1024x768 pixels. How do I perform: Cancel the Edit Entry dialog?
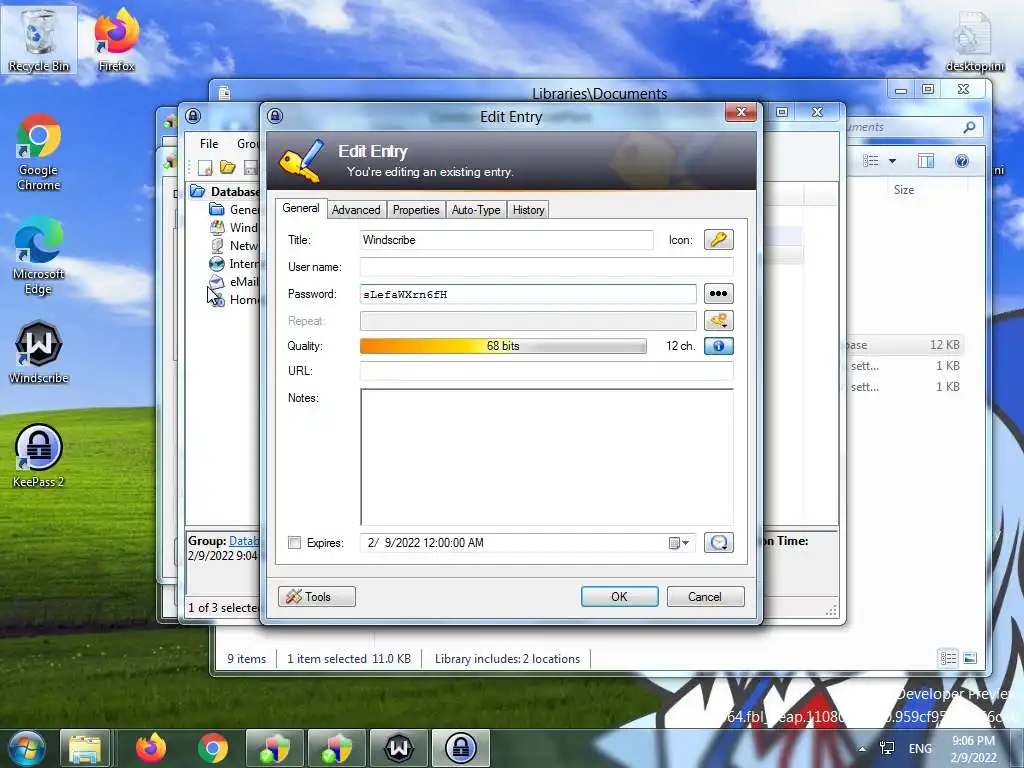pyautogui.click(x=705, y=596)
